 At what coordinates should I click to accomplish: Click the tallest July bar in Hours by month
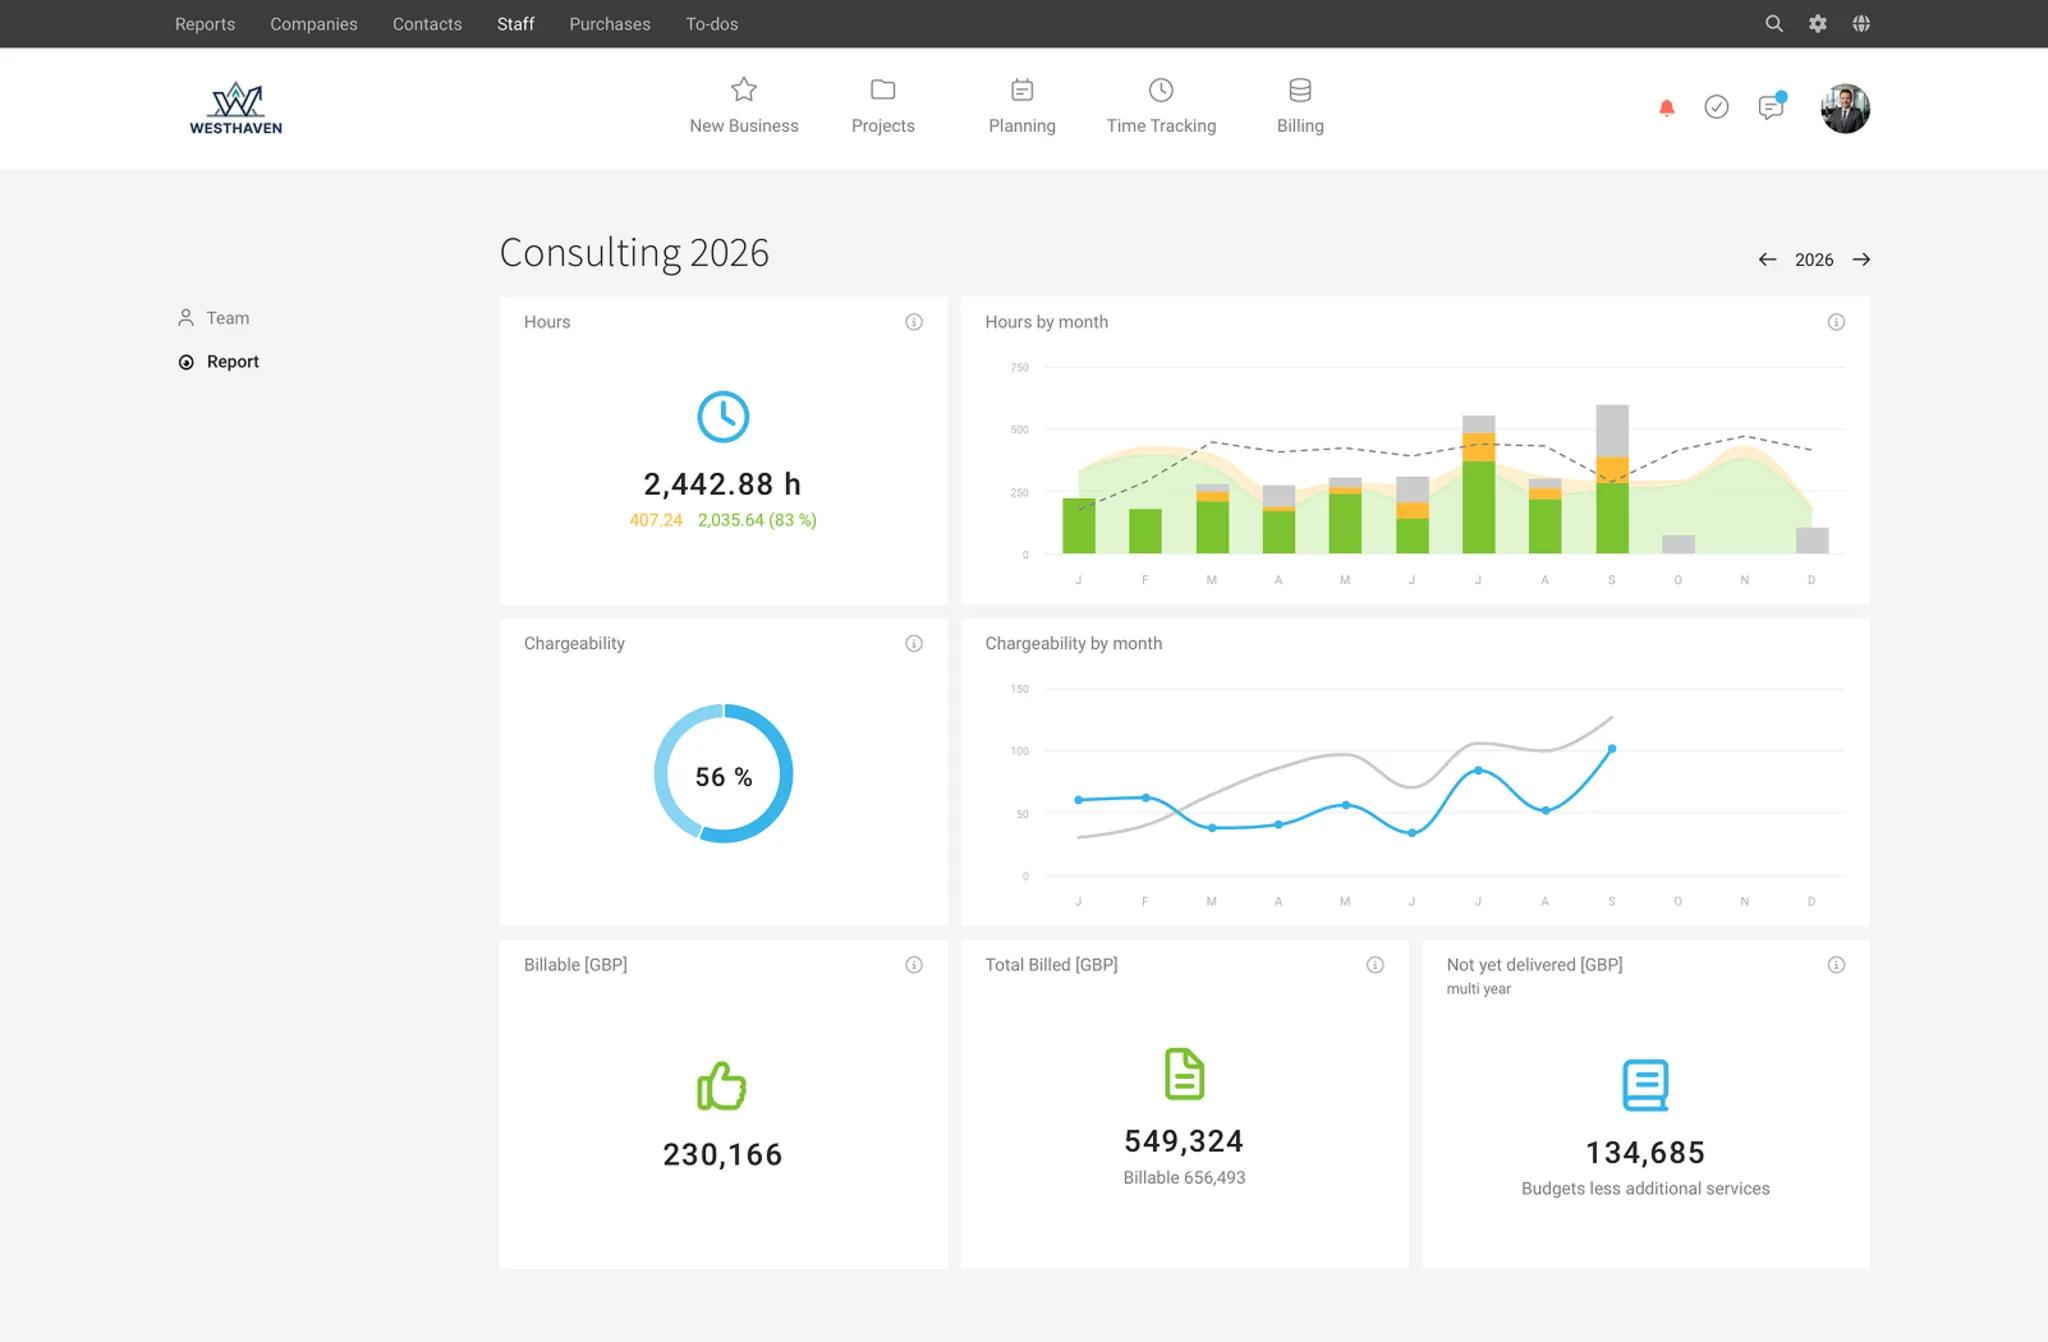(1477, 484)
